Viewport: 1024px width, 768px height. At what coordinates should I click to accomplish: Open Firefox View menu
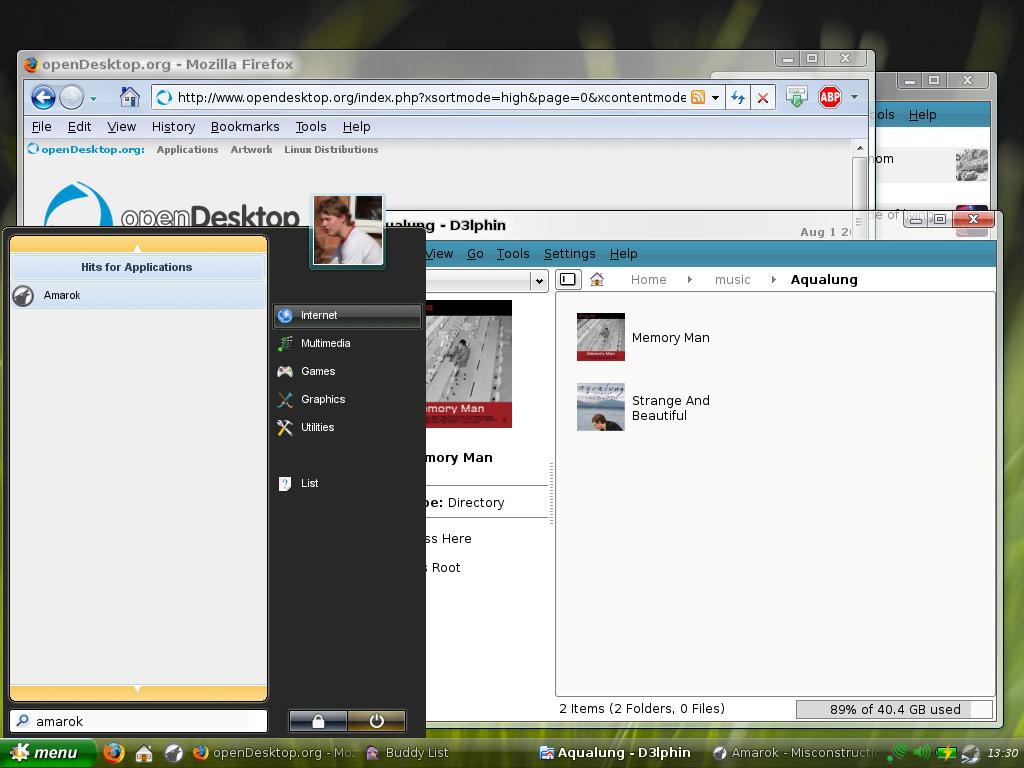coord(121,127)
